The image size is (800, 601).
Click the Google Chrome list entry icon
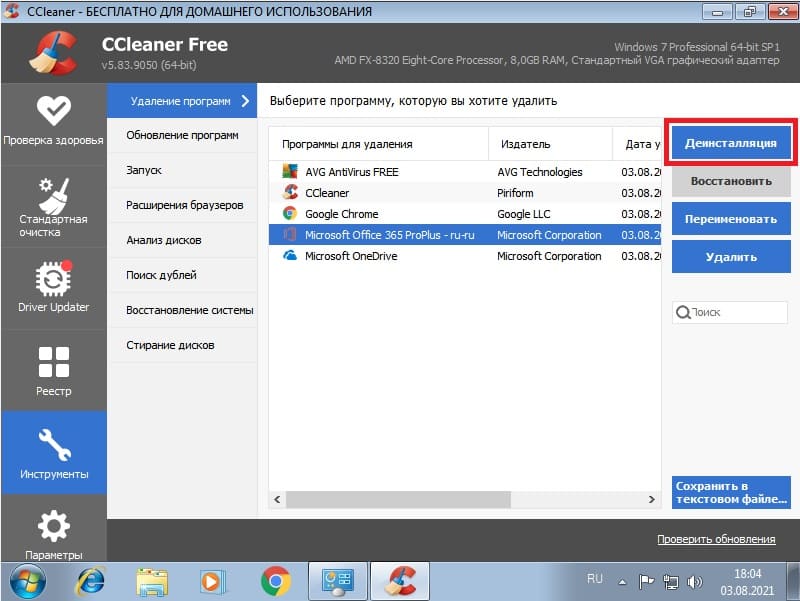coord(290,213)
